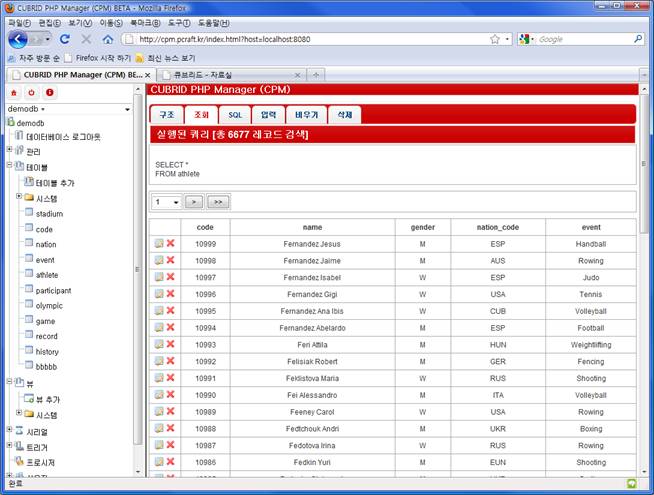Delete row 10993 Feri Attila
This screenshot has height=495, width=654.
pyautogui.click(x=170, y=344)
